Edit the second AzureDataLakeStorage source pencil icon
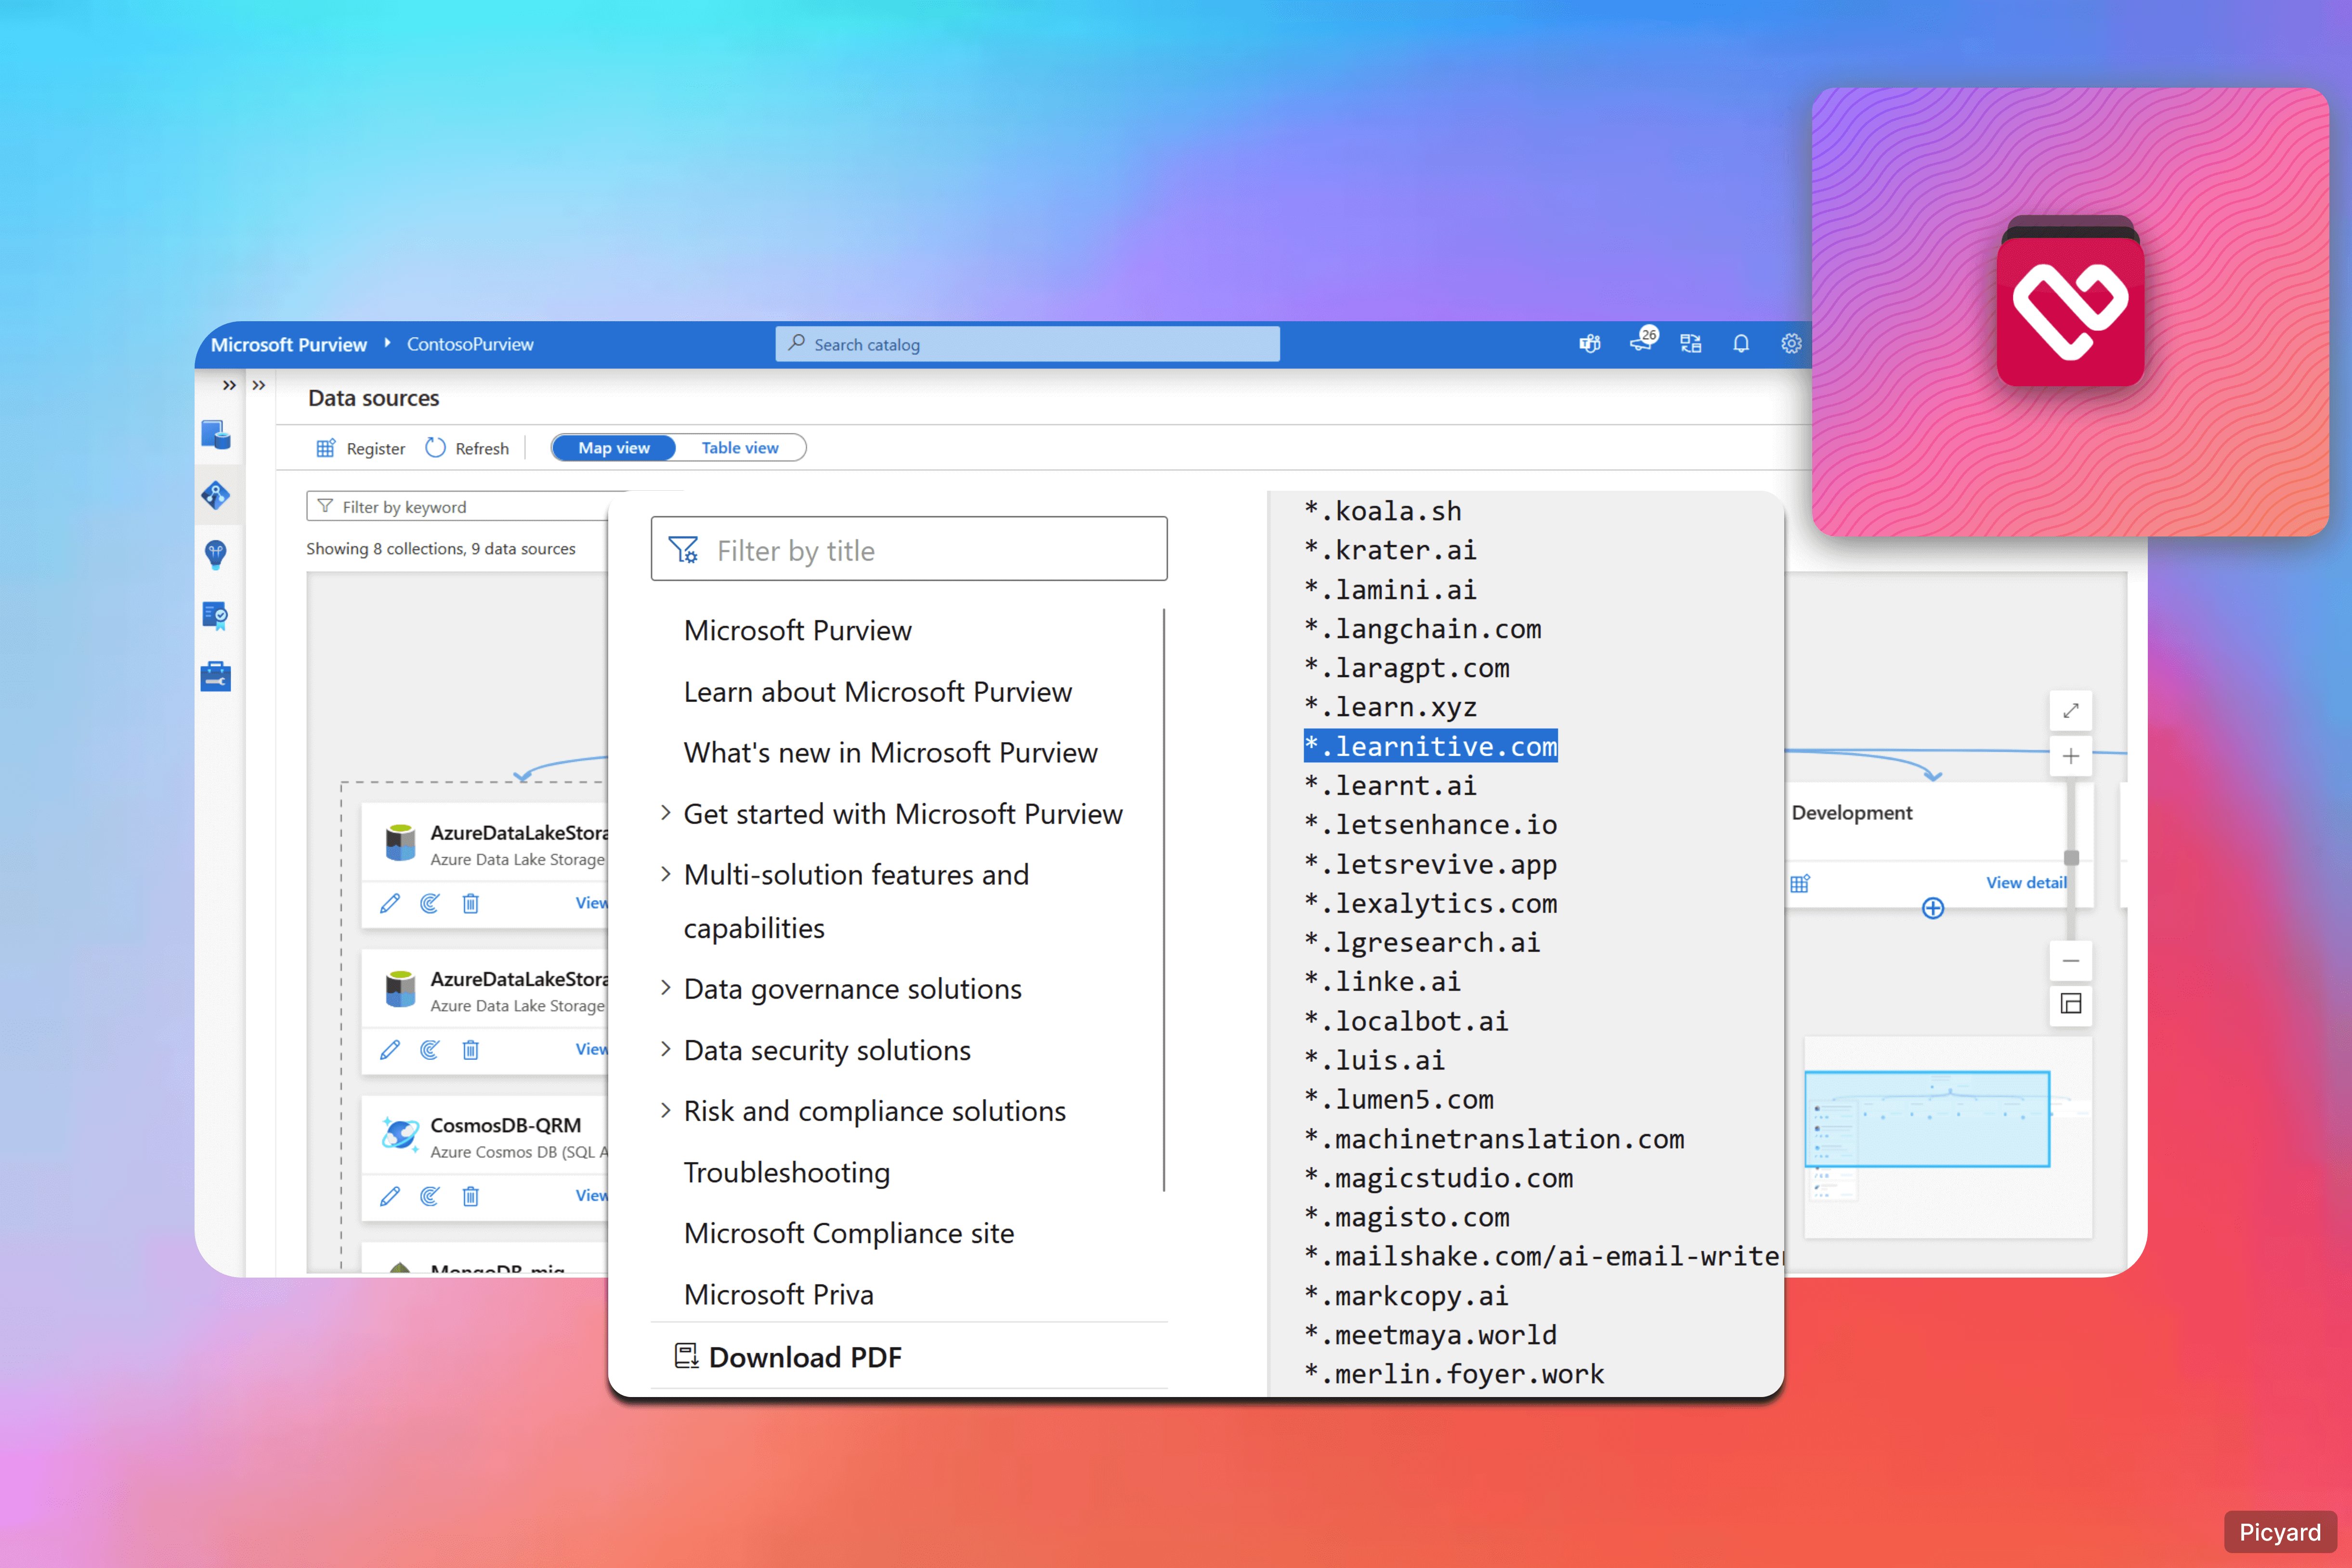2352x1568 pixels. pyautogui.click(x=390, y=1050)
